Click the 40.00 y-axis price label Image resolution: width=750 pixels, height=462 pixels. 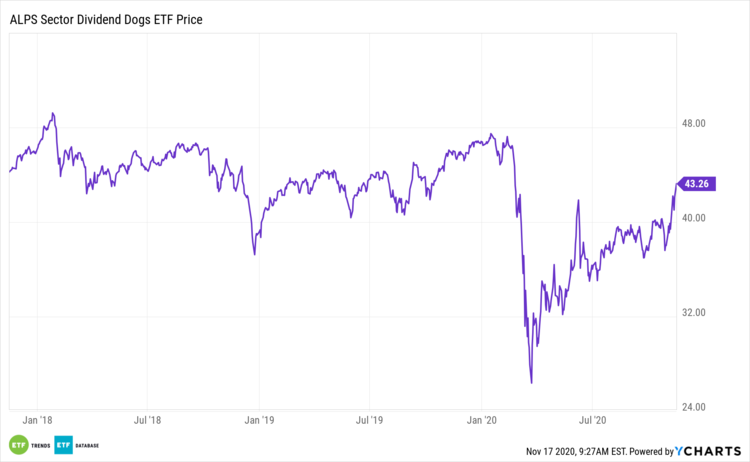click(694, 218)
